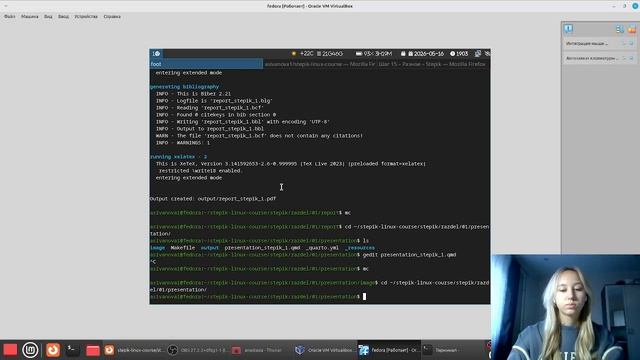Dismiss the Интеграция мыши notification
640x360 pixels.
click(x=631, y=43)
